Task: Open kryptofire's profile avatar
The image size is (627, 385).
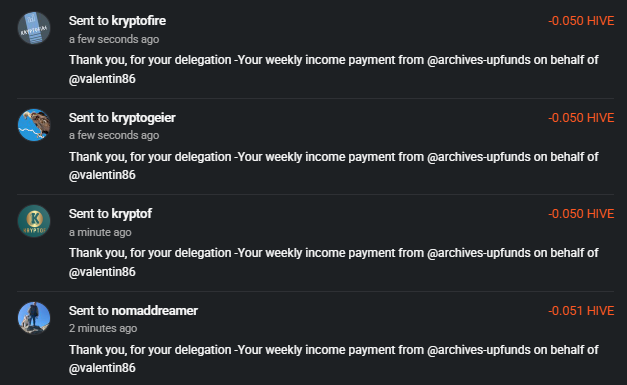Action: (34, 28)
